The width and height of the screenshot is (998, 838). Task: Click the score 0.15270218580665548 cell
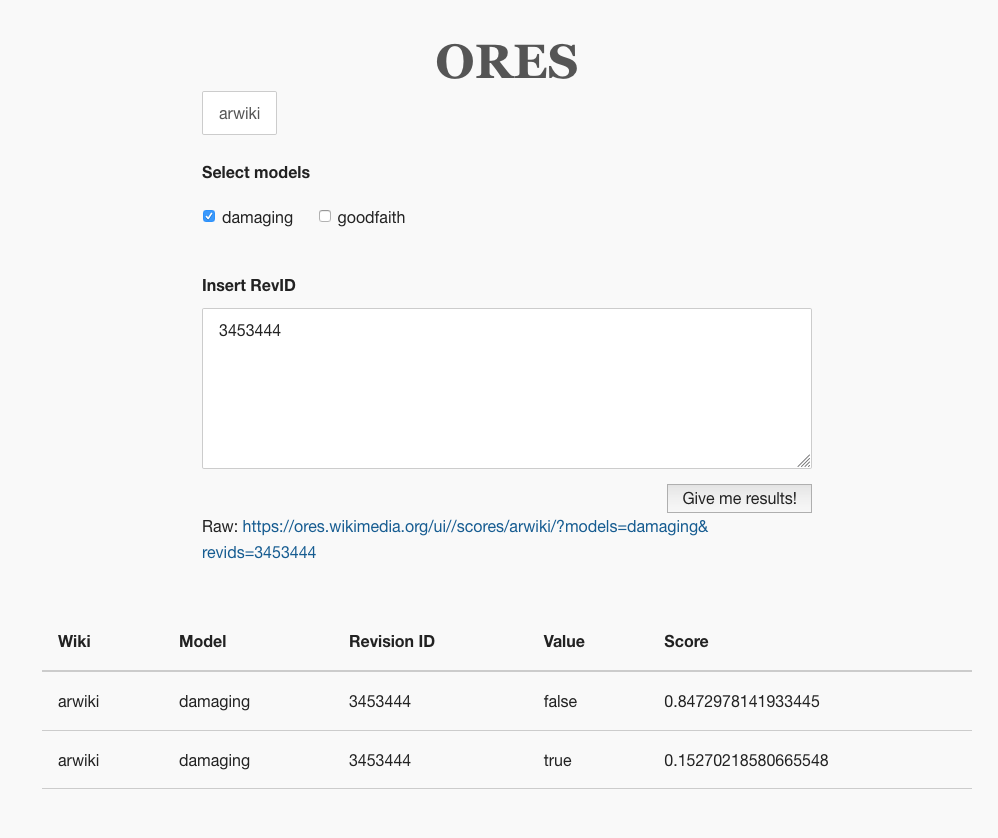tap(745, 760)
